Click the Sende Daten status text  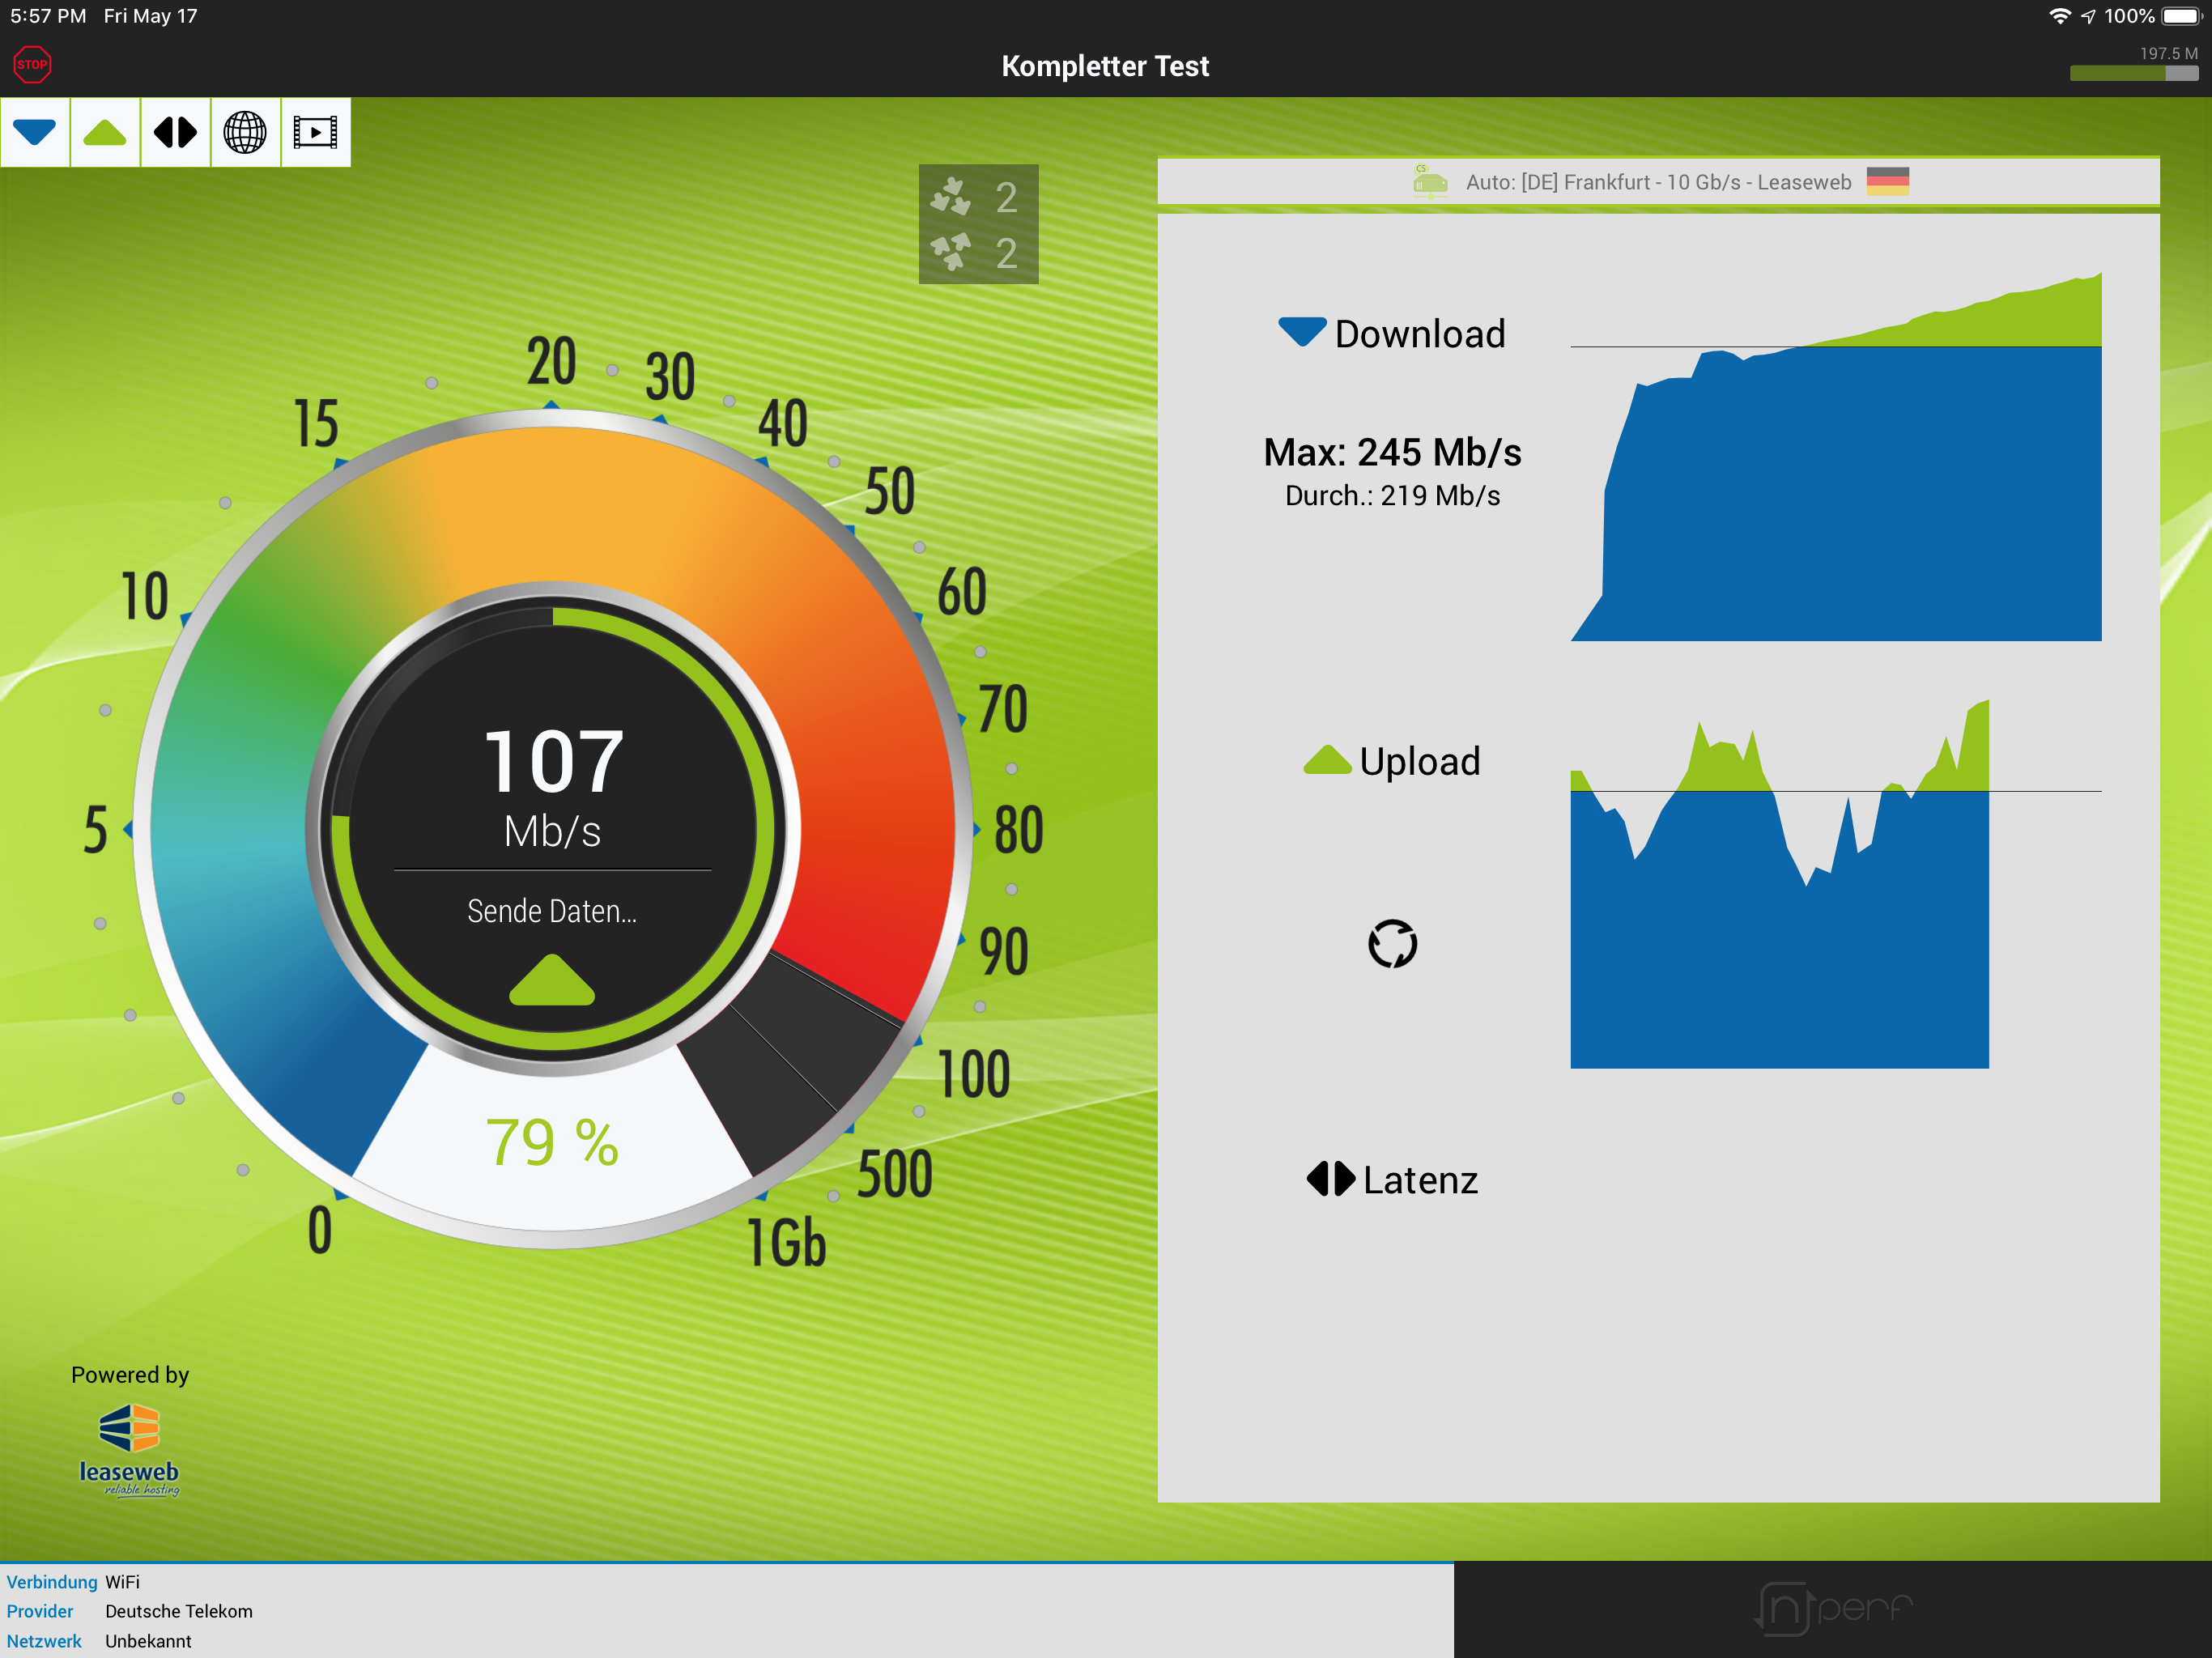(552, 912)
